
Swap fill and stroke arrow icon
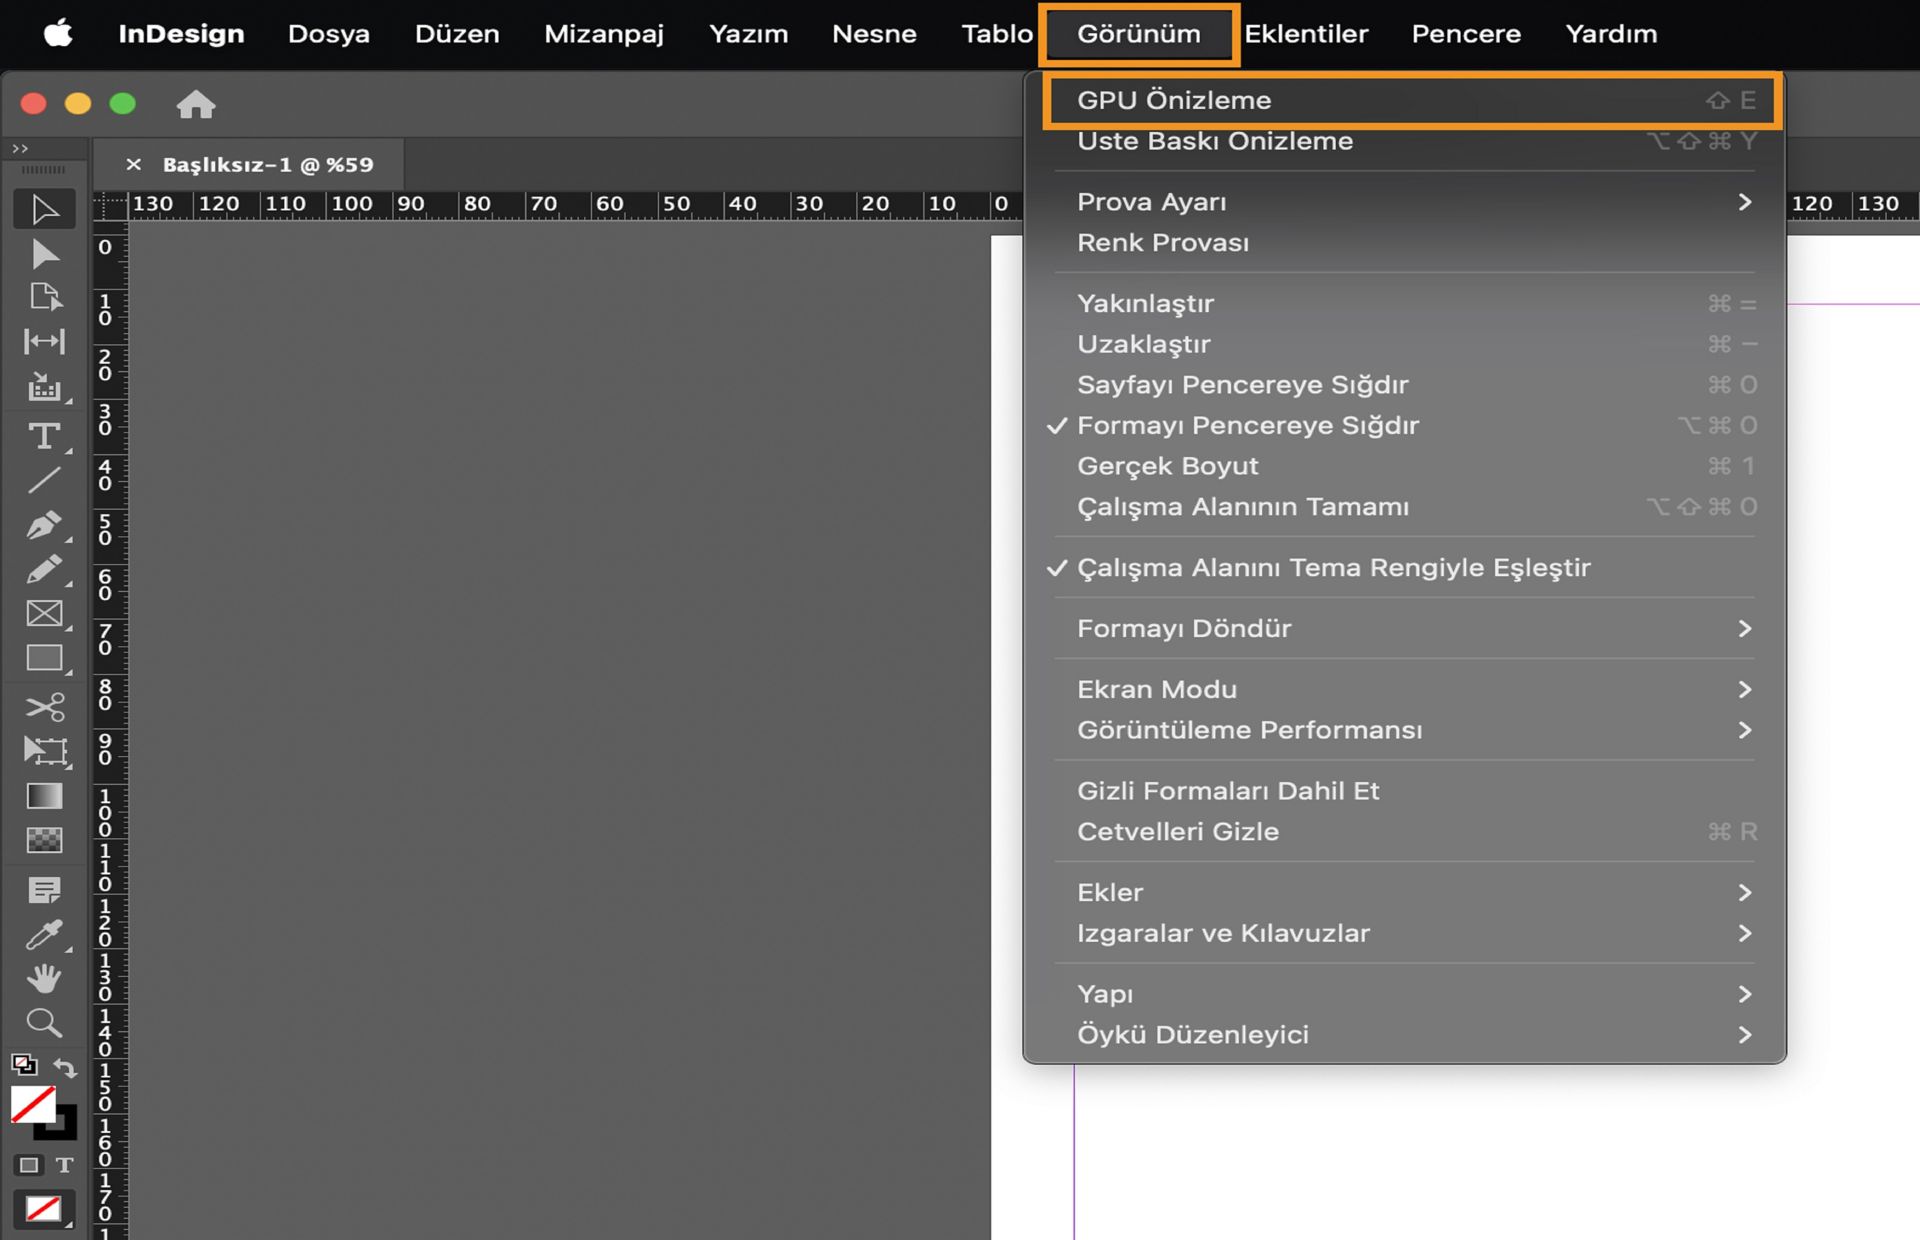pos(66,1067)
